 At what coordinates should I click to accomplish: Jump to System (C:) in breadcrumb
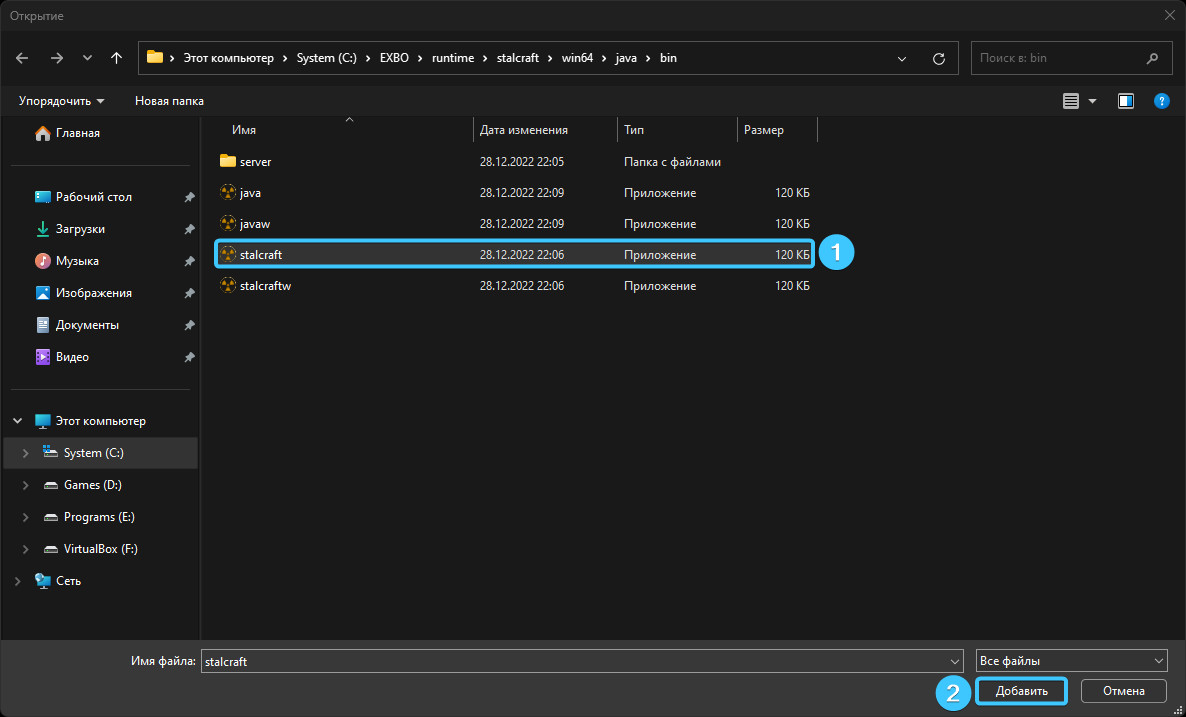(327, 58)
